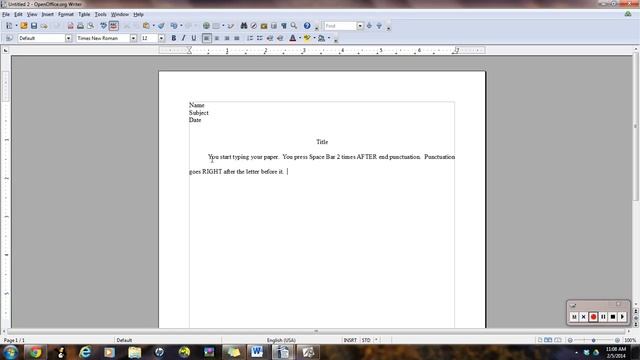Toggle Italic formatting
This screenshot has width=640, height=360.
183,38
